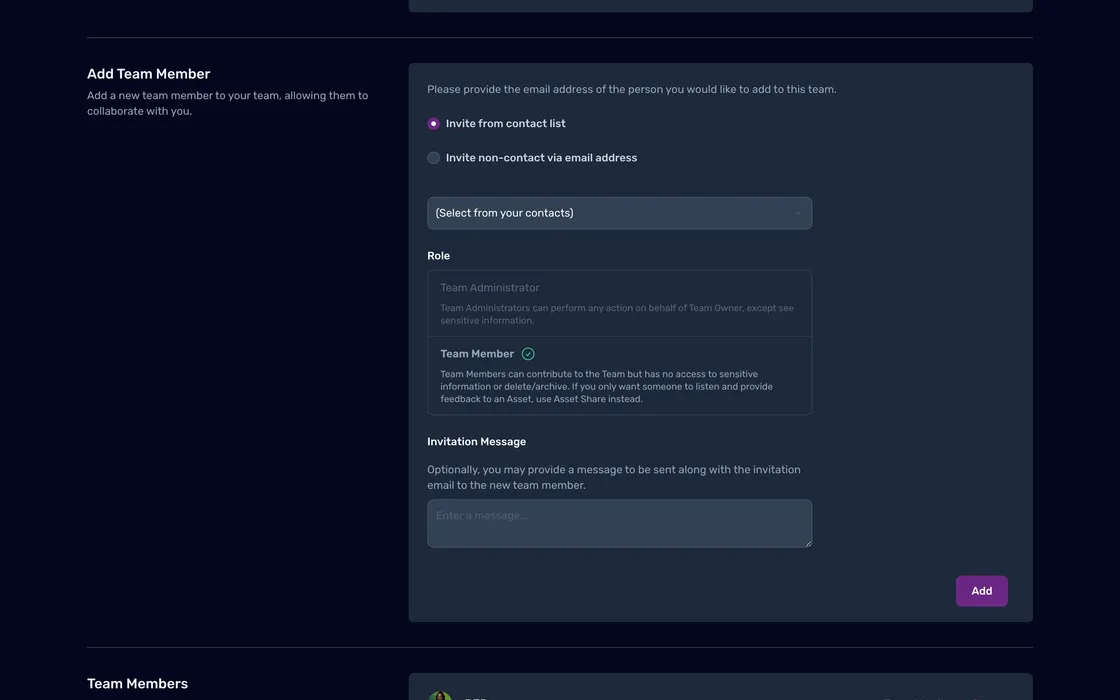Select the 'Invite from contact list' radio button
Screen dimensions: 1120x700
pos(433,124)
